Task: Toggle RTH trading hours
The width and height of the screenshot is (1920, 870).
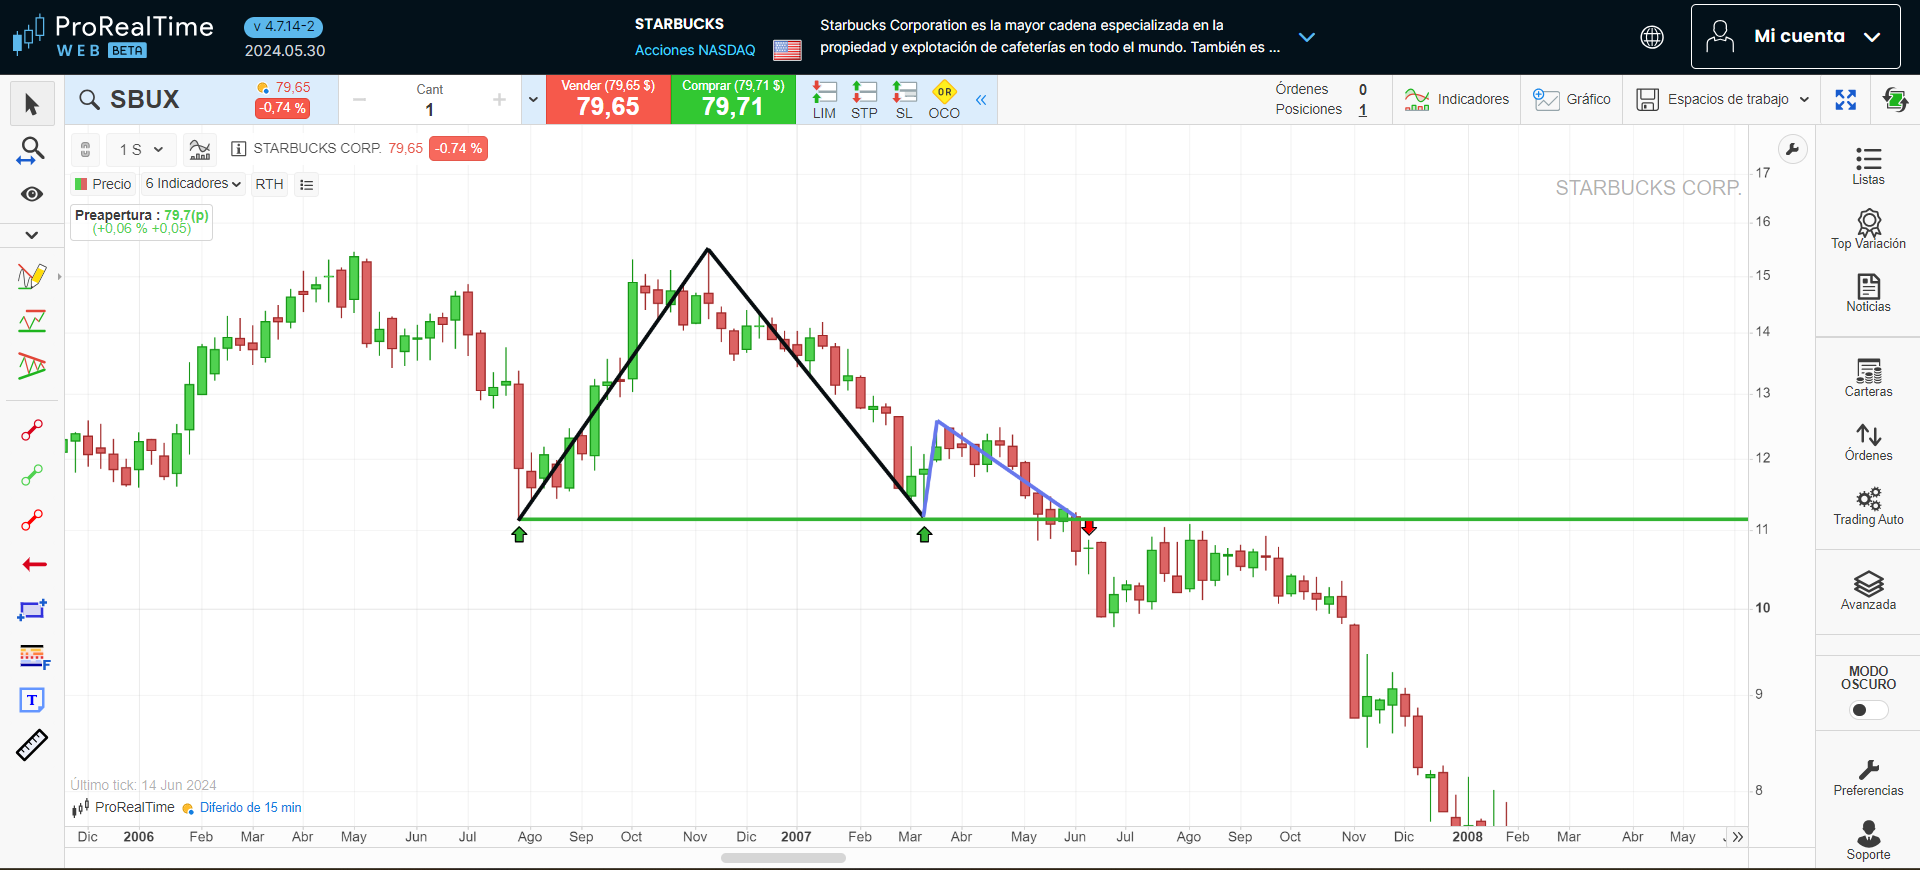Action: click(x=269, y=184)
